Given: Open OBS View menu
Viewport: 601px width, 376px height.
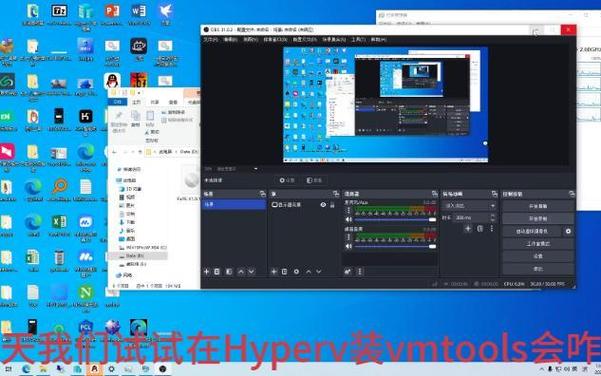Looking at the screenshot, I should [x=250, y=39].
